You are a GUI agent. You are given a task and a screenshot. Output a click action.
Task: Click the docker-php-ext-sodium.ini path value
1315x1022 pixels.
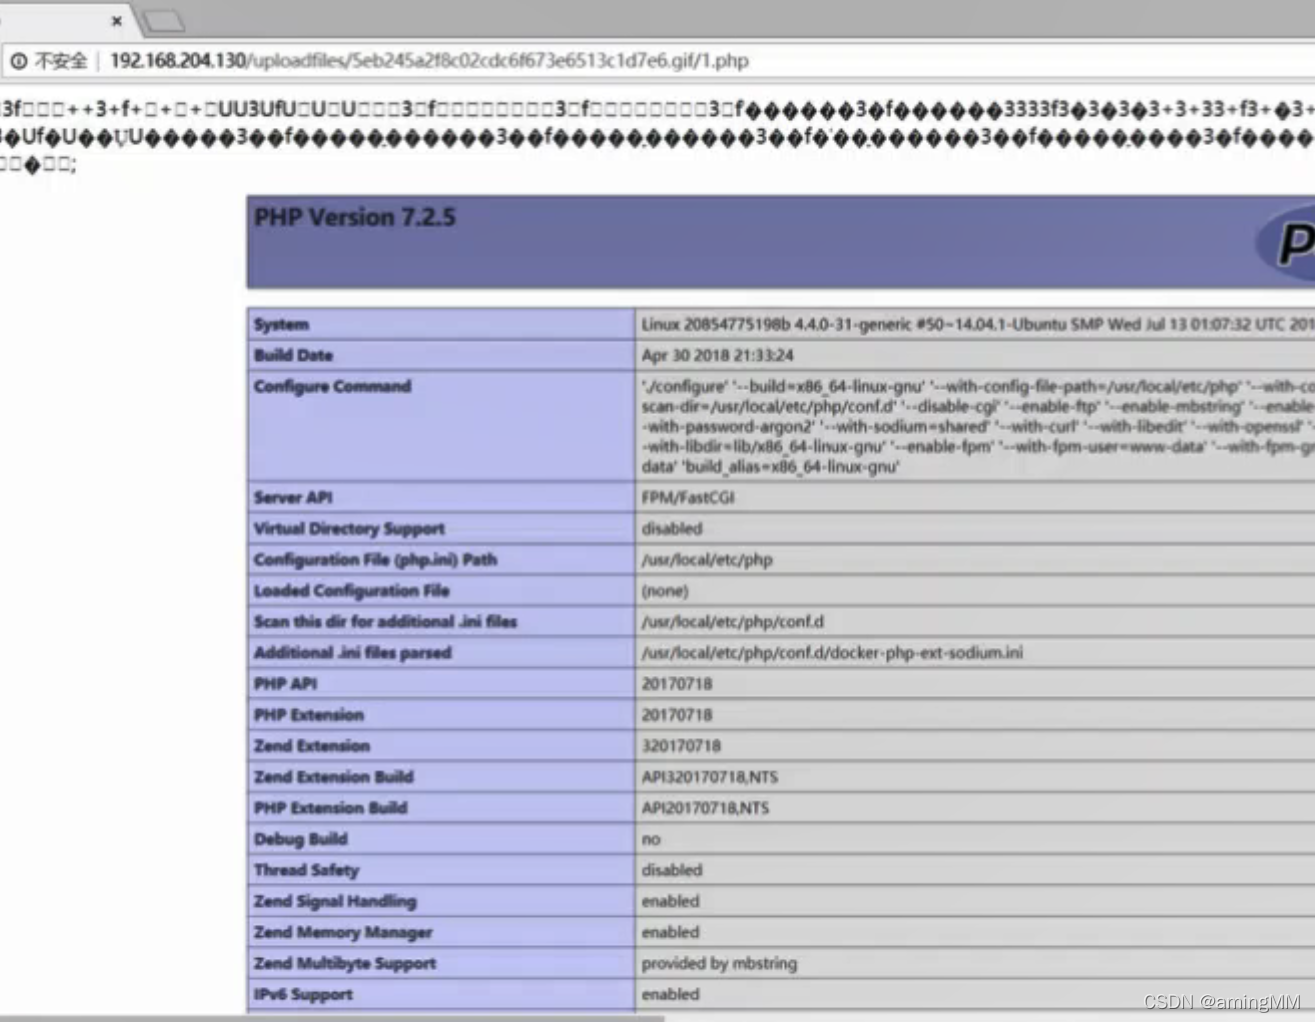832,652
